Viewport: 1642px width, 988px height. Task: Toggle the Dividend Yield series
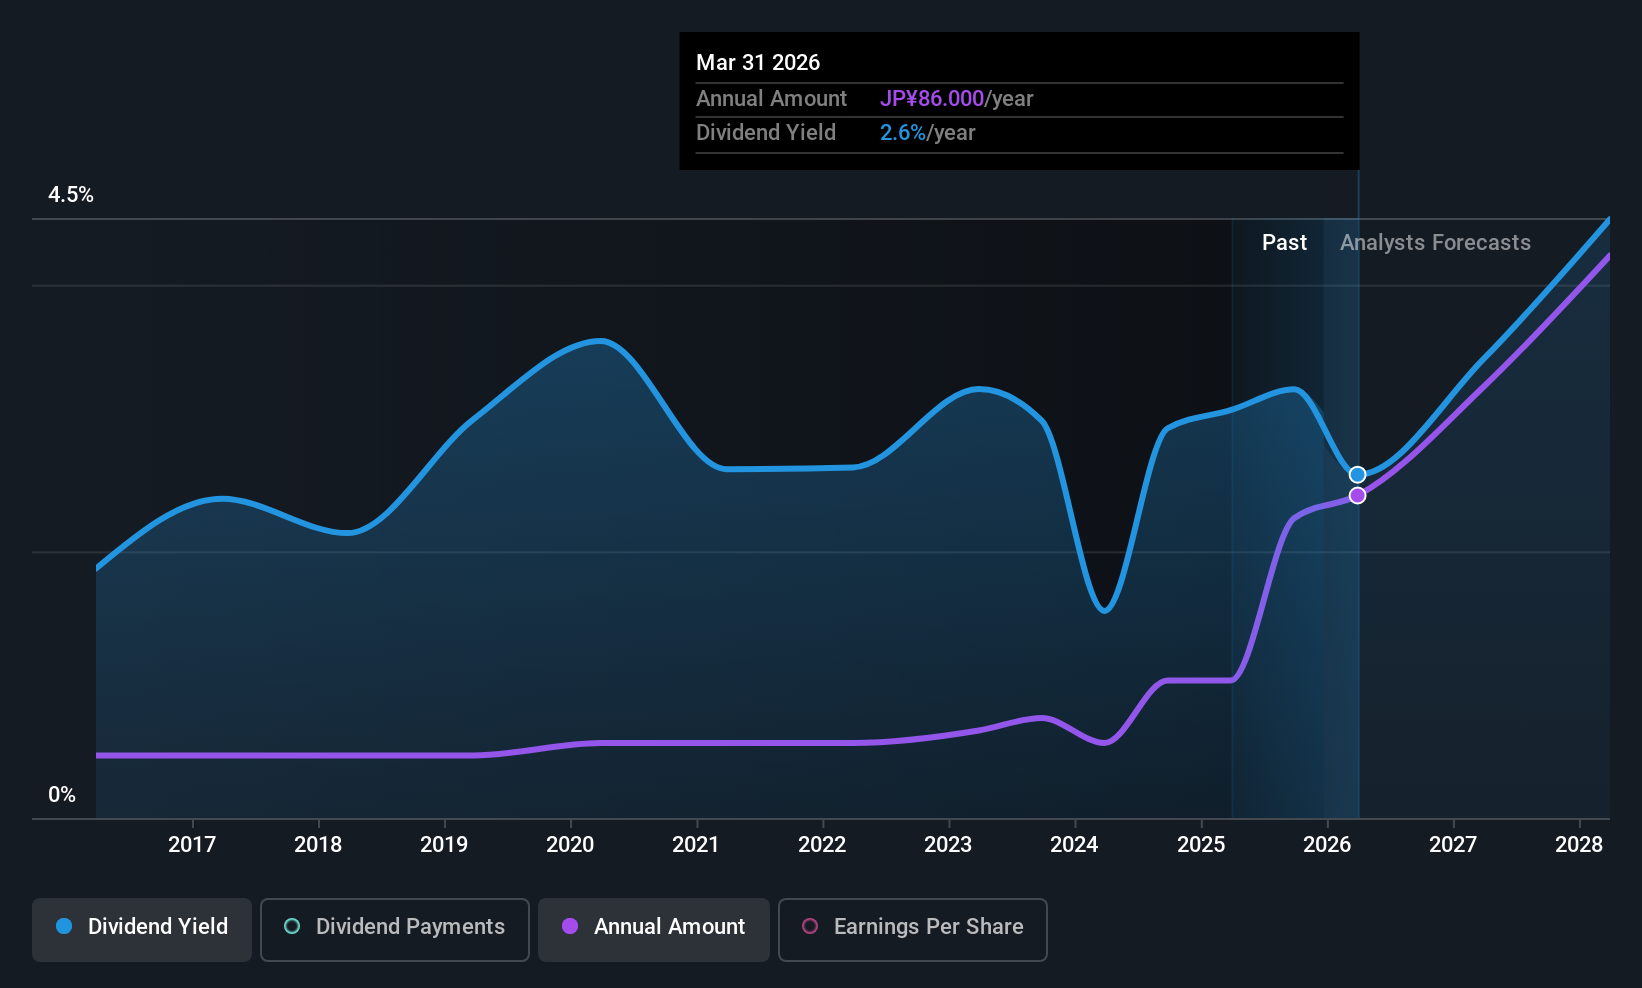[142, 929]
